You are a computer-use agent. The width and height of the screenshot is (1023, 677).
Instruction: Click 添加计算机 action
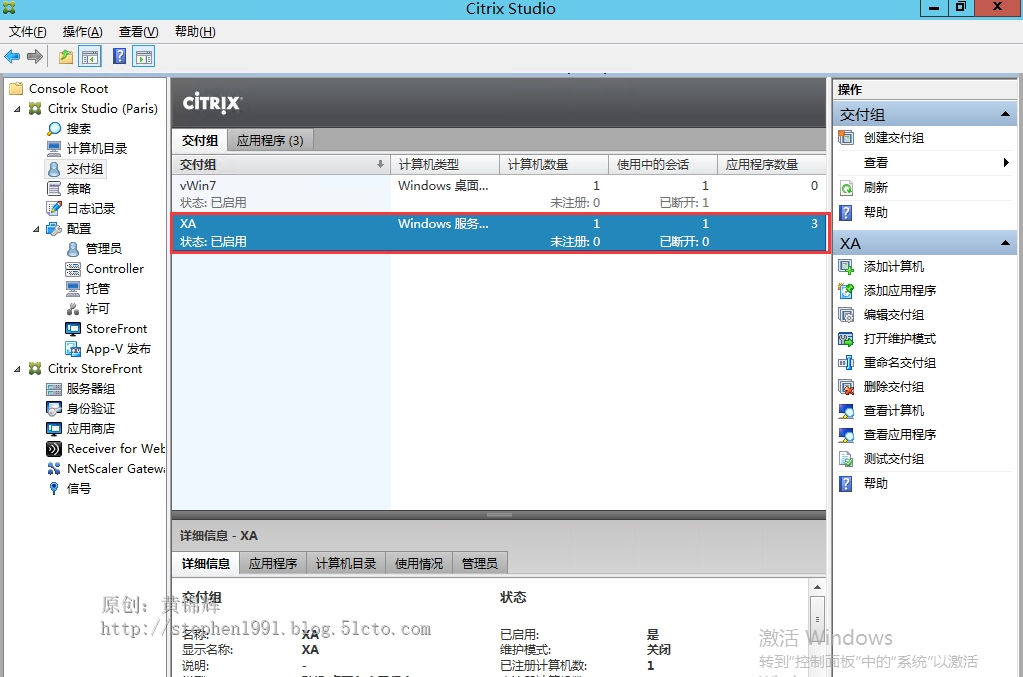tap(893, 267)
